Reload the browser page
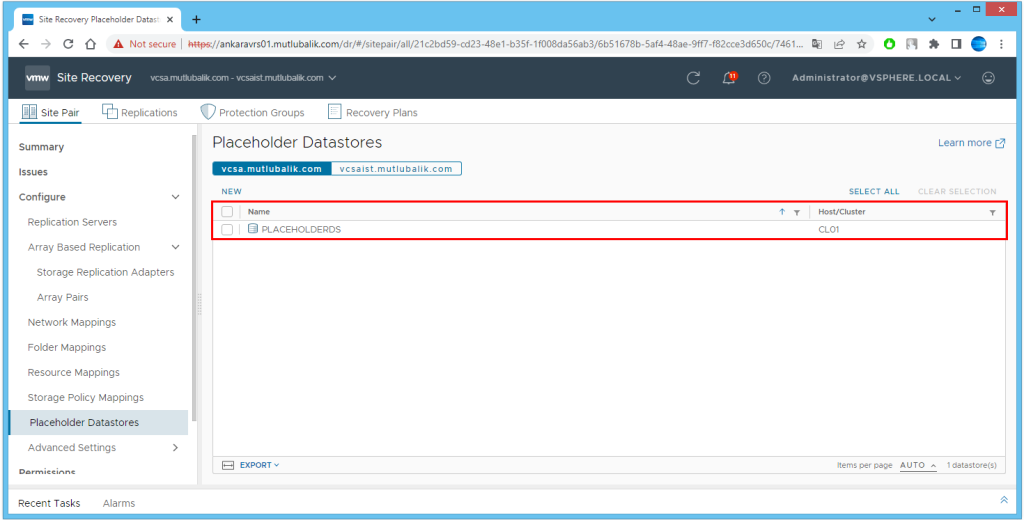1024x520 pixels. click(x=68, y=44)
